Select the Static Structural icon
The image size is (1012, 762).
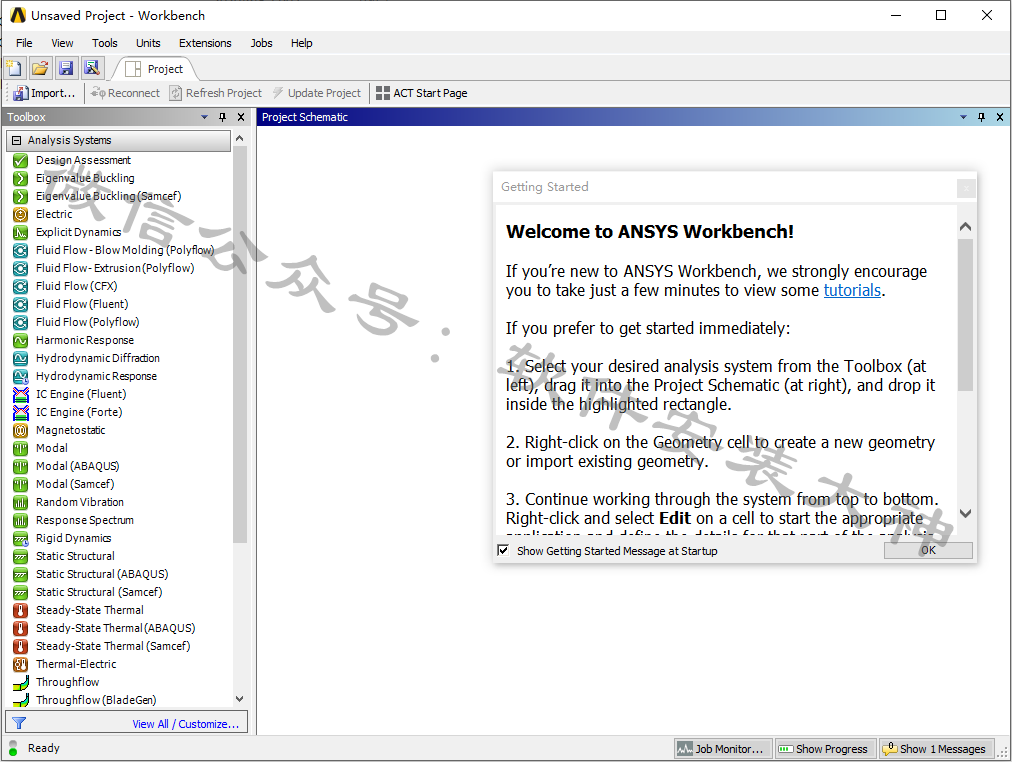(x=21, y=556)
